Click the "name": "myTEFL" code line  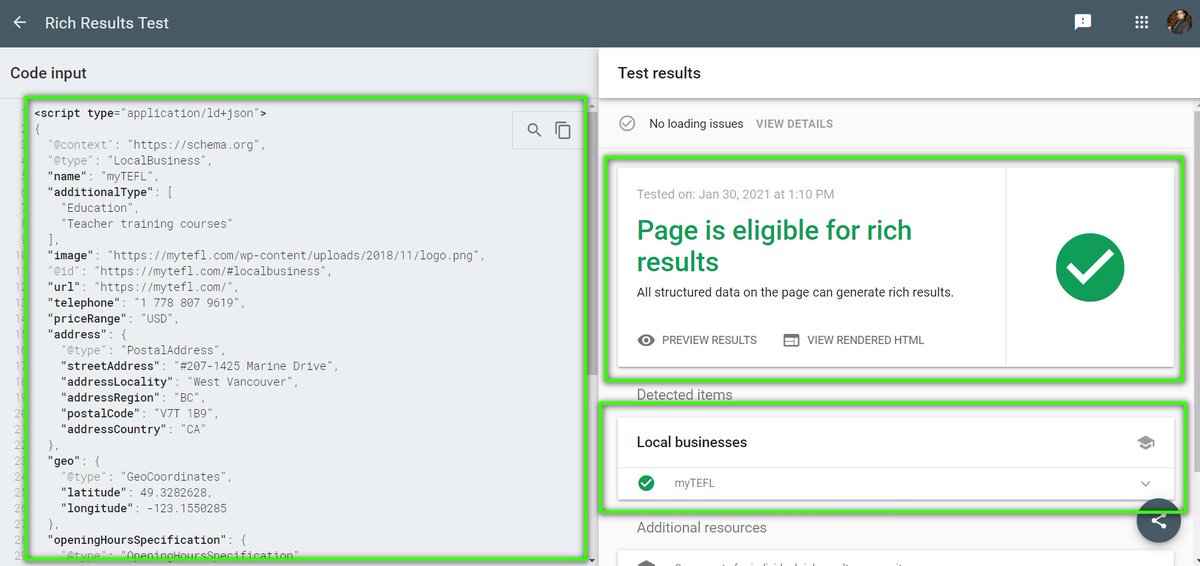pyautogui.click(x=103, y=176)
